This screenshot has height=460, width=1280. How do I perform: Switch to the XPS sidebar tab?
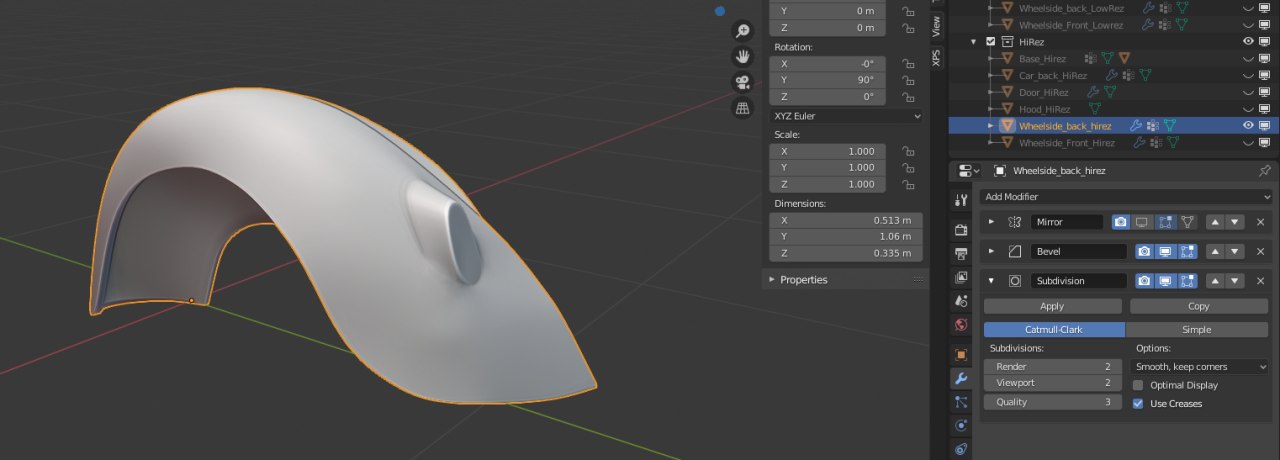click(x=936, y=57)
